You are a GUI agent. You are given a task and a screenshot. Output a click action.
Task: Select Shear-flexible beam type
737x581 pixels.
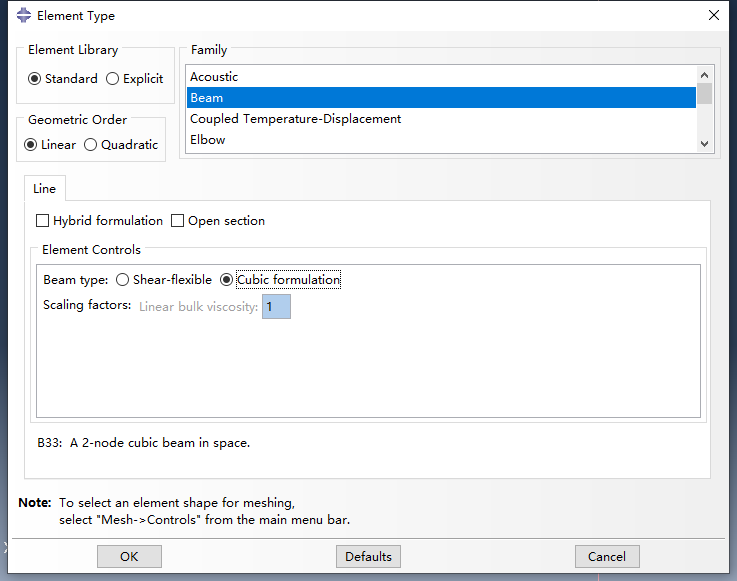[123, 280]
